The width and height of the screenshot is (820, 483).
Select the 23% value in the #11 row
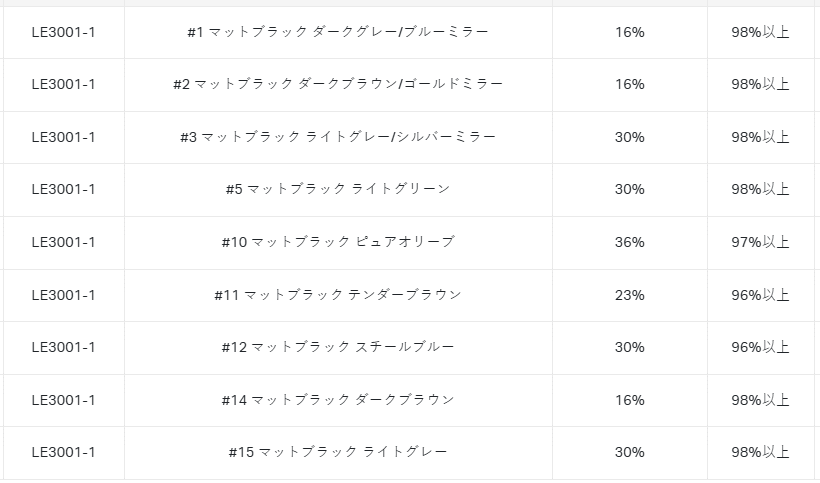coord(630,295)
